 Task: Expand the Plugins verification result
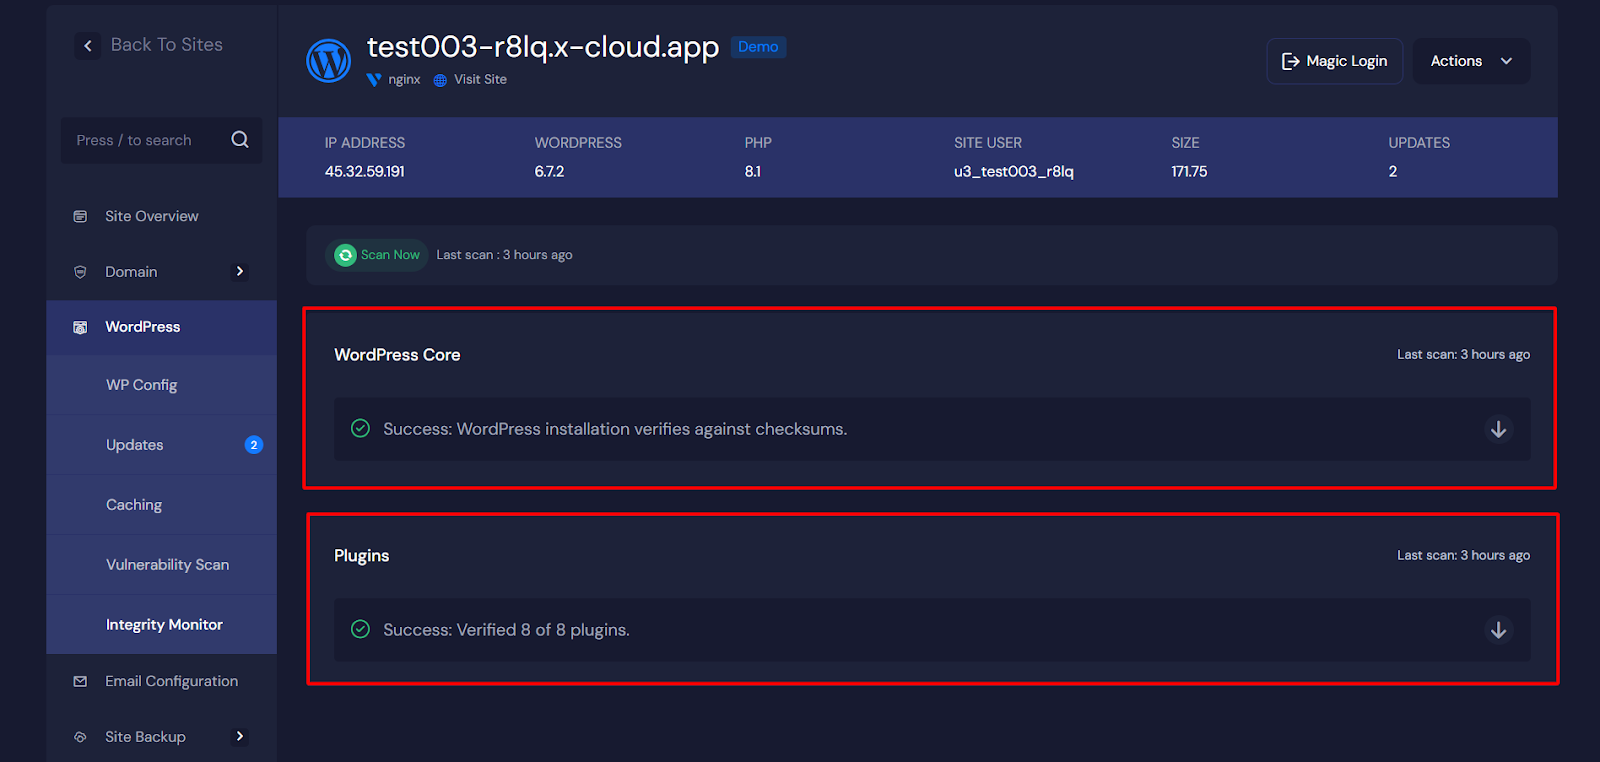pyautogui.click(x=1498, y=630)
